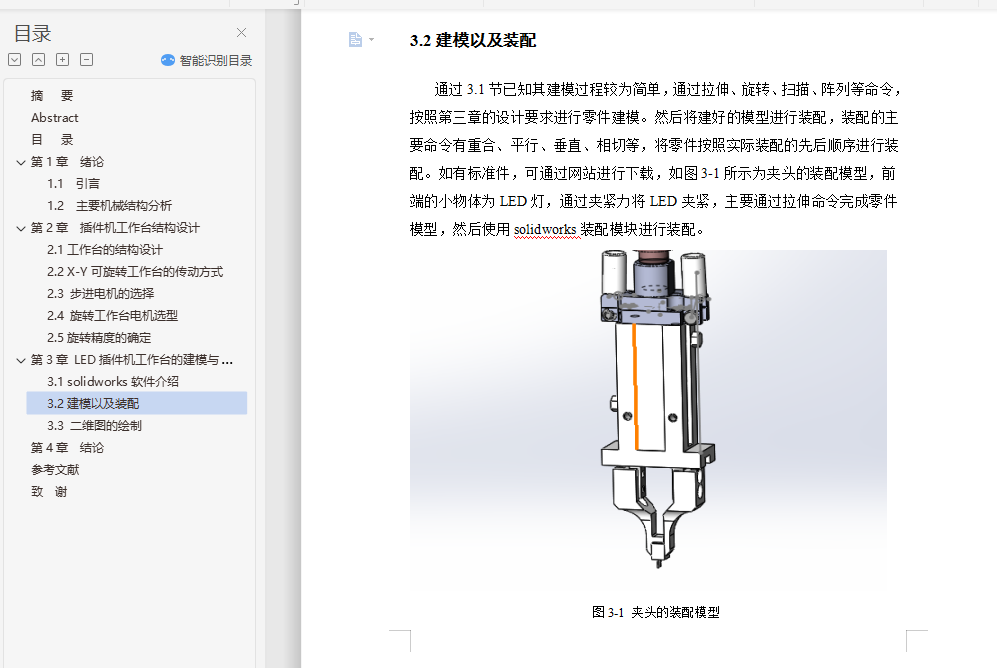The height and width of the screenshot is (668, 997).
Task: Go to 目 录 entry in the outline
Action: coord(52,139)
